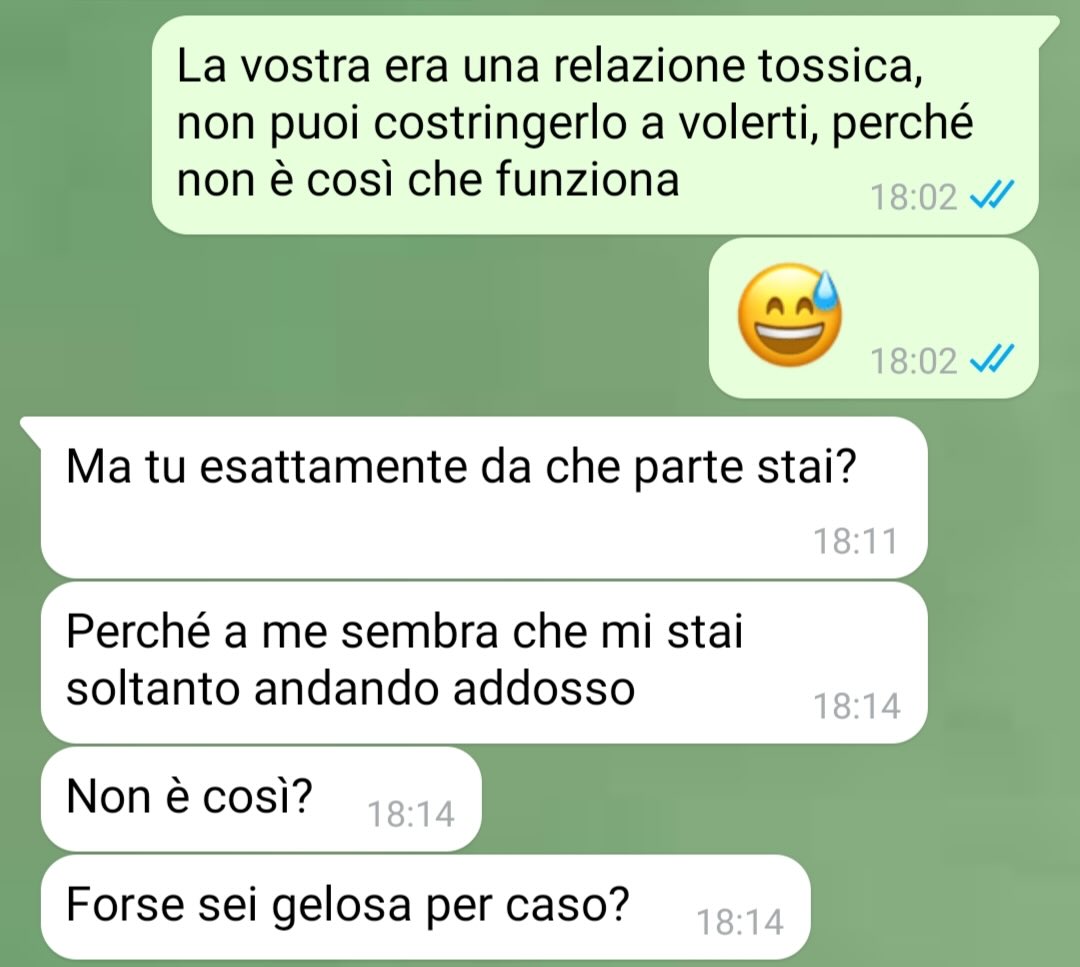Tap the 18:14 timestamp on 'Non è così?'
Screen dimensions: 1080x967
[x=411, y=814]
